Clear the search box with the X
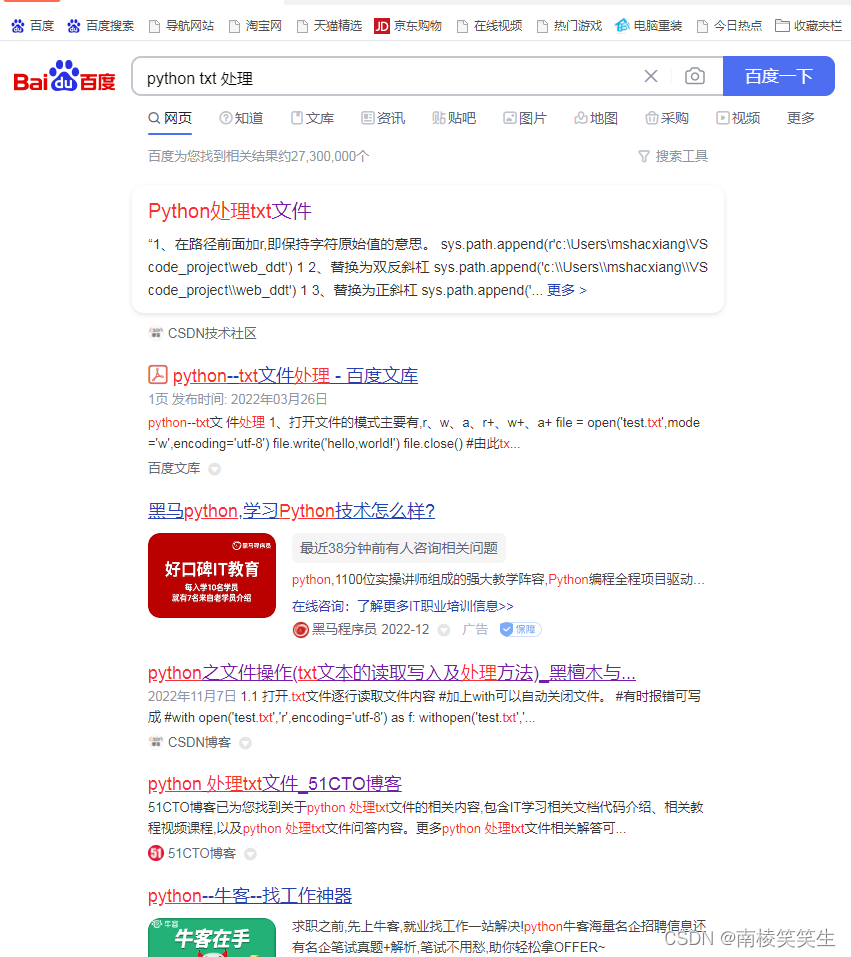This screenshot has width=851, height=957. pyautogui.click(x=651, y=76)
